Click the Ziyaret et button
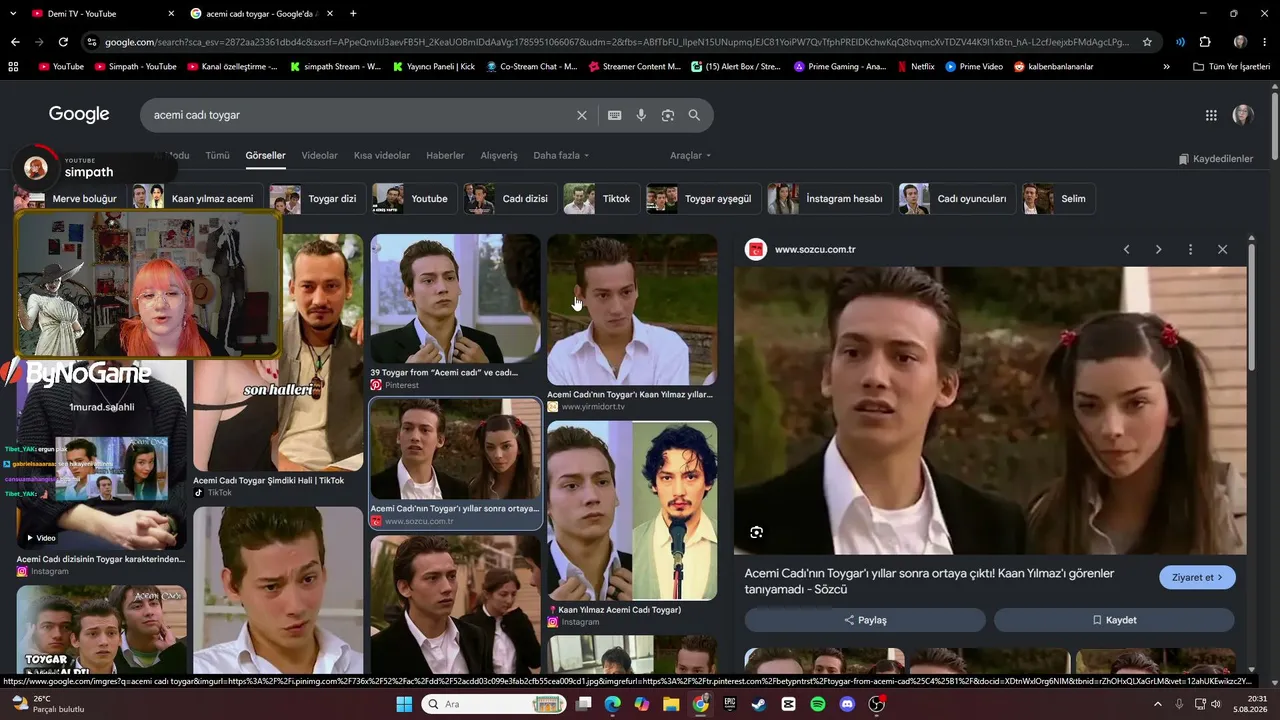Viewport: 1280px width, 720px height. click(1197, 577)
